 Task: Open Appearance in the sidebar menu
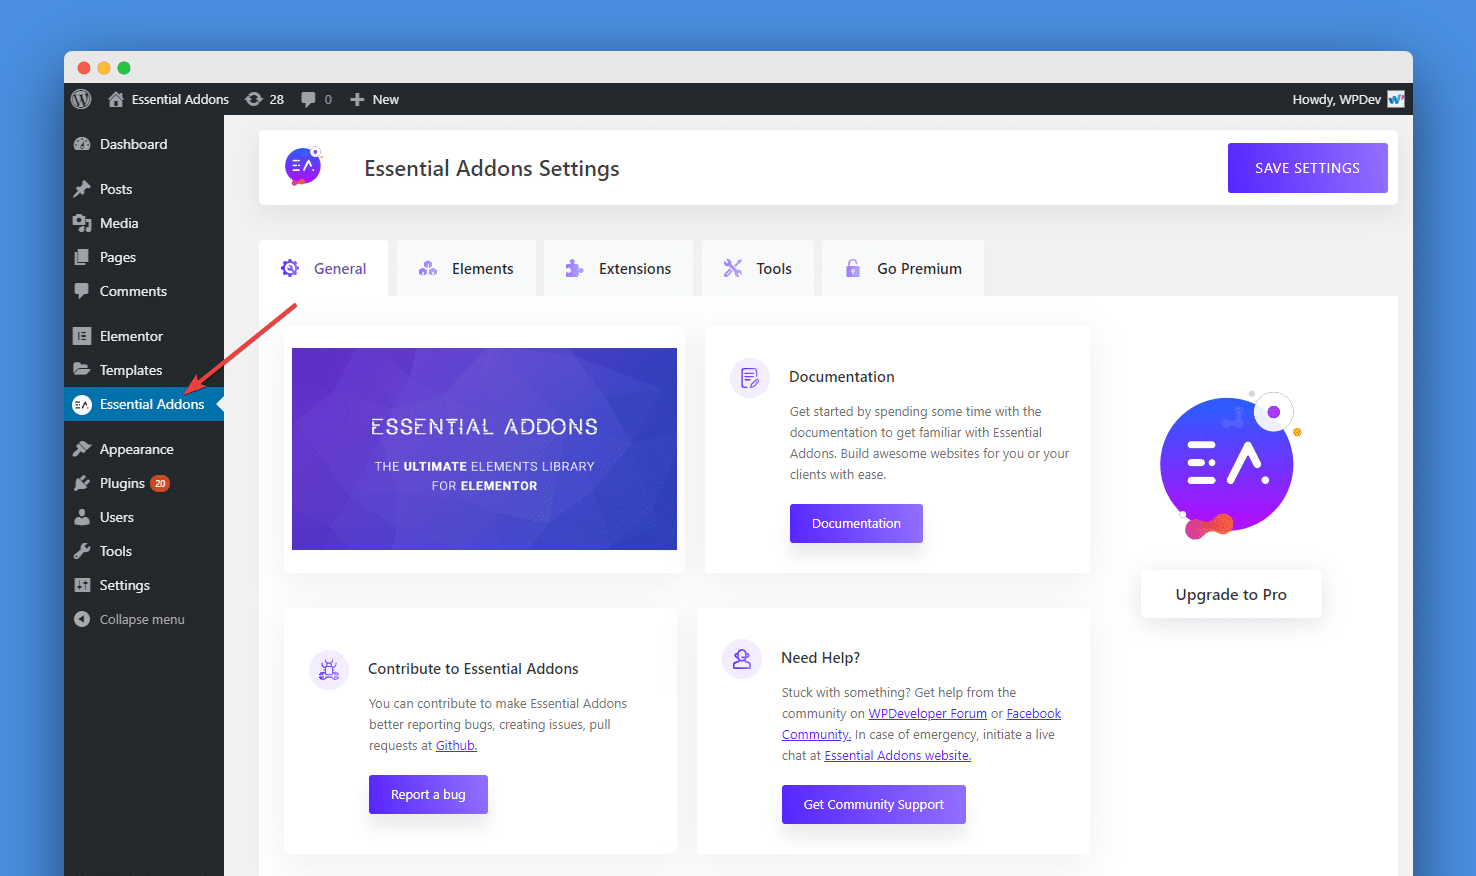point(144,449)
